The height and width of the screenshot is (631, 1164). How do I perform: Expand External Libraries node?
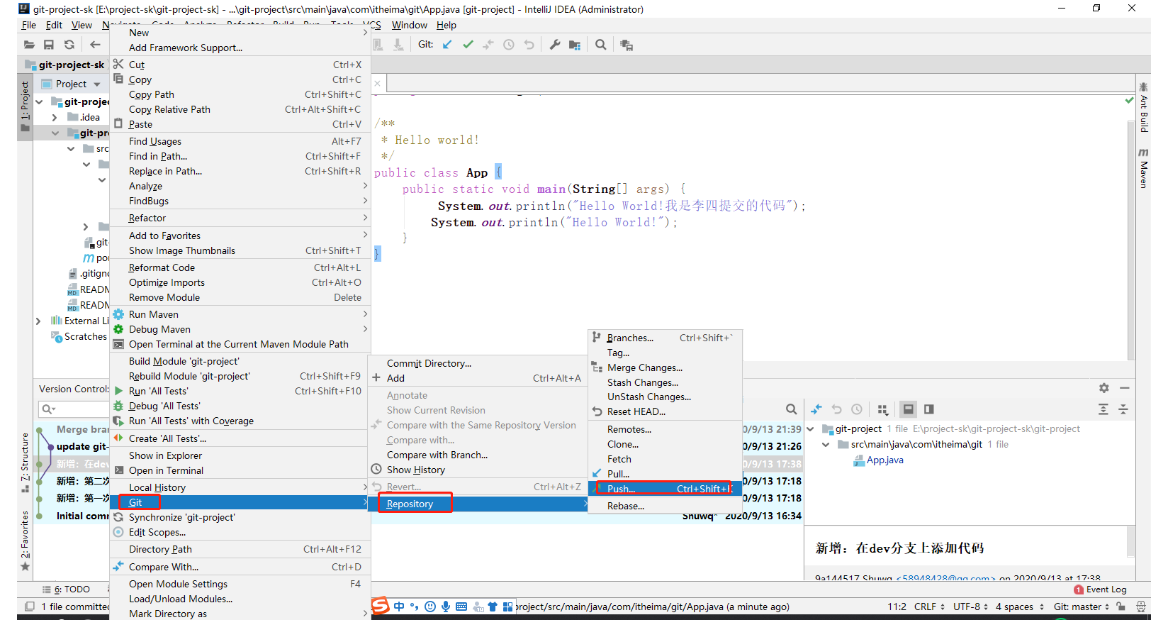(39, 321)
